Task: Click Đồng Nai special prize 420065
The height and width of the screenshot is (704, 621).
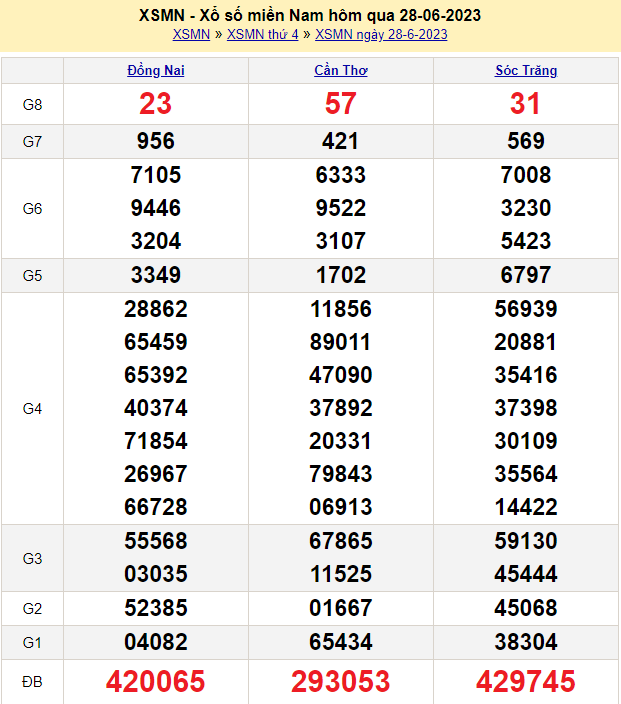Action: 156,682
